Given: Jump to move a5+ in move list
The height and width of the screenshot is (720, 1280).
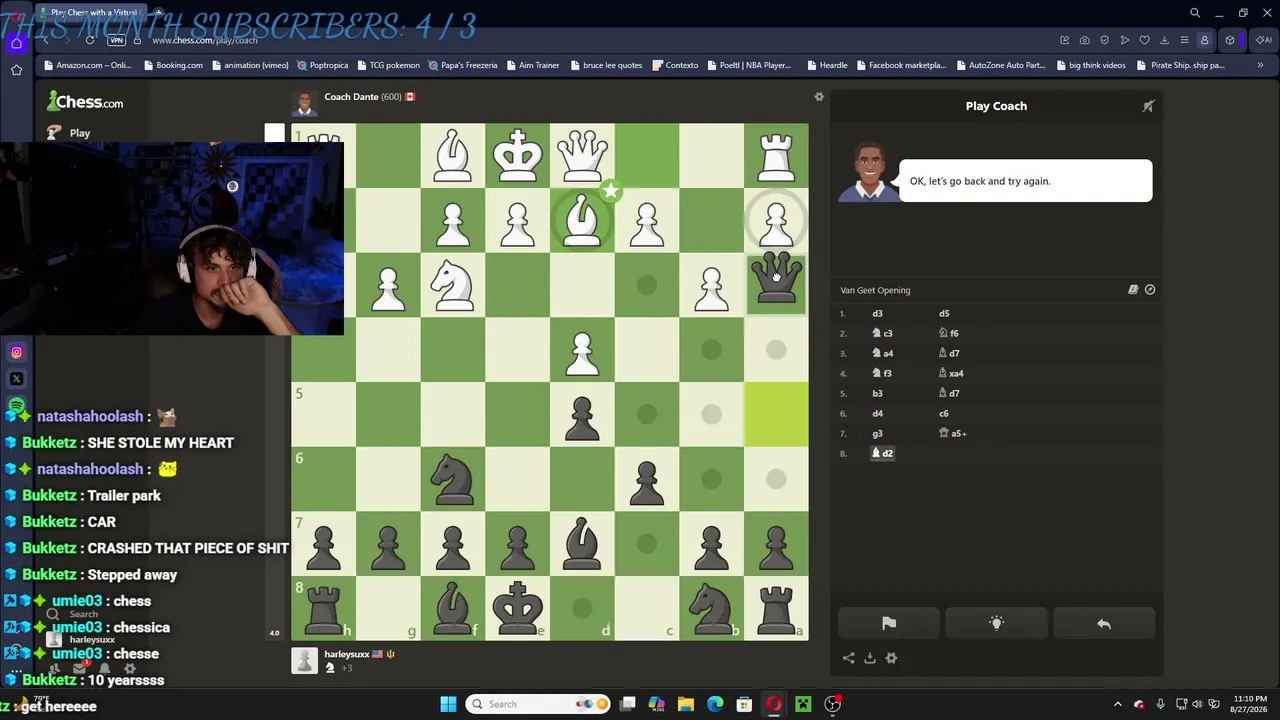Looking at the screenshot, I should [952, 433].
